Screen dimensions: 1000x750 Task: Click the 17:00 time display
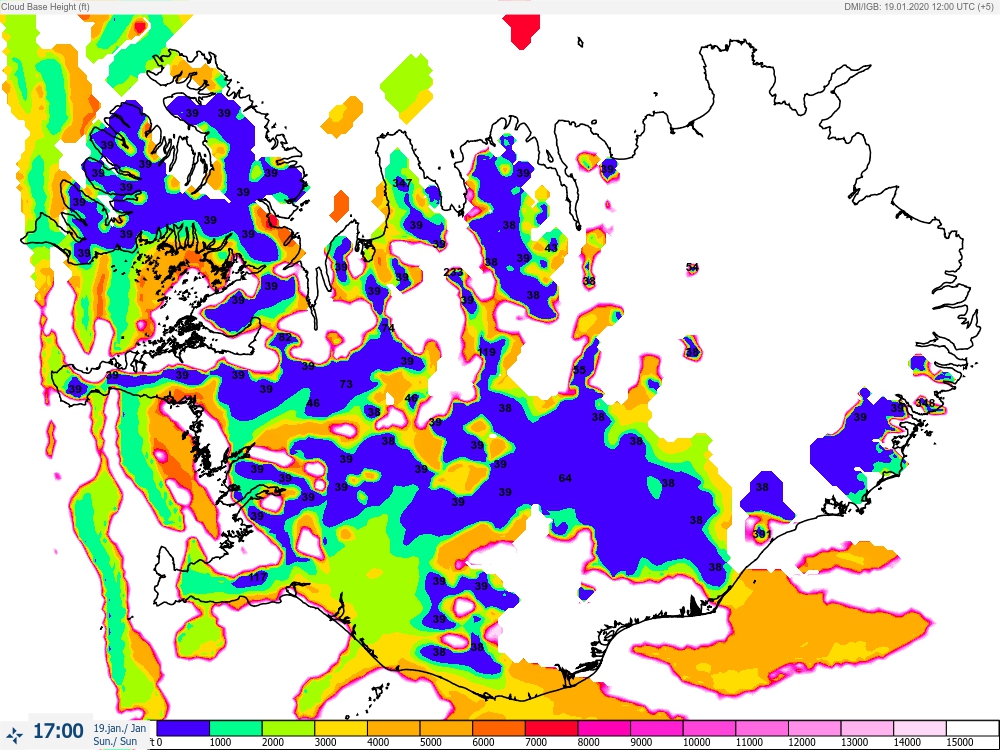58,731
